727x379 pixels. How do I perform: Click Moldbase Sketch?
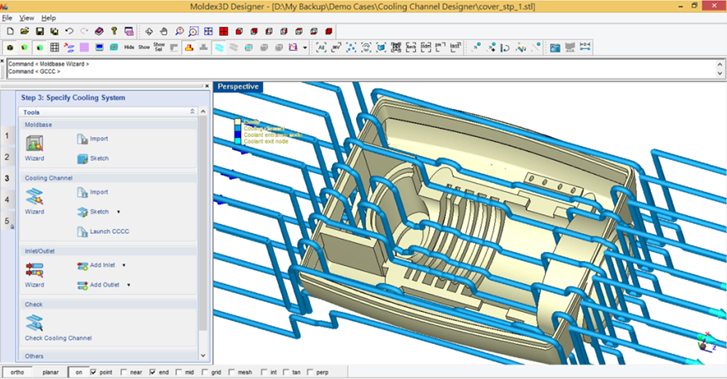[x=93, y=159]
